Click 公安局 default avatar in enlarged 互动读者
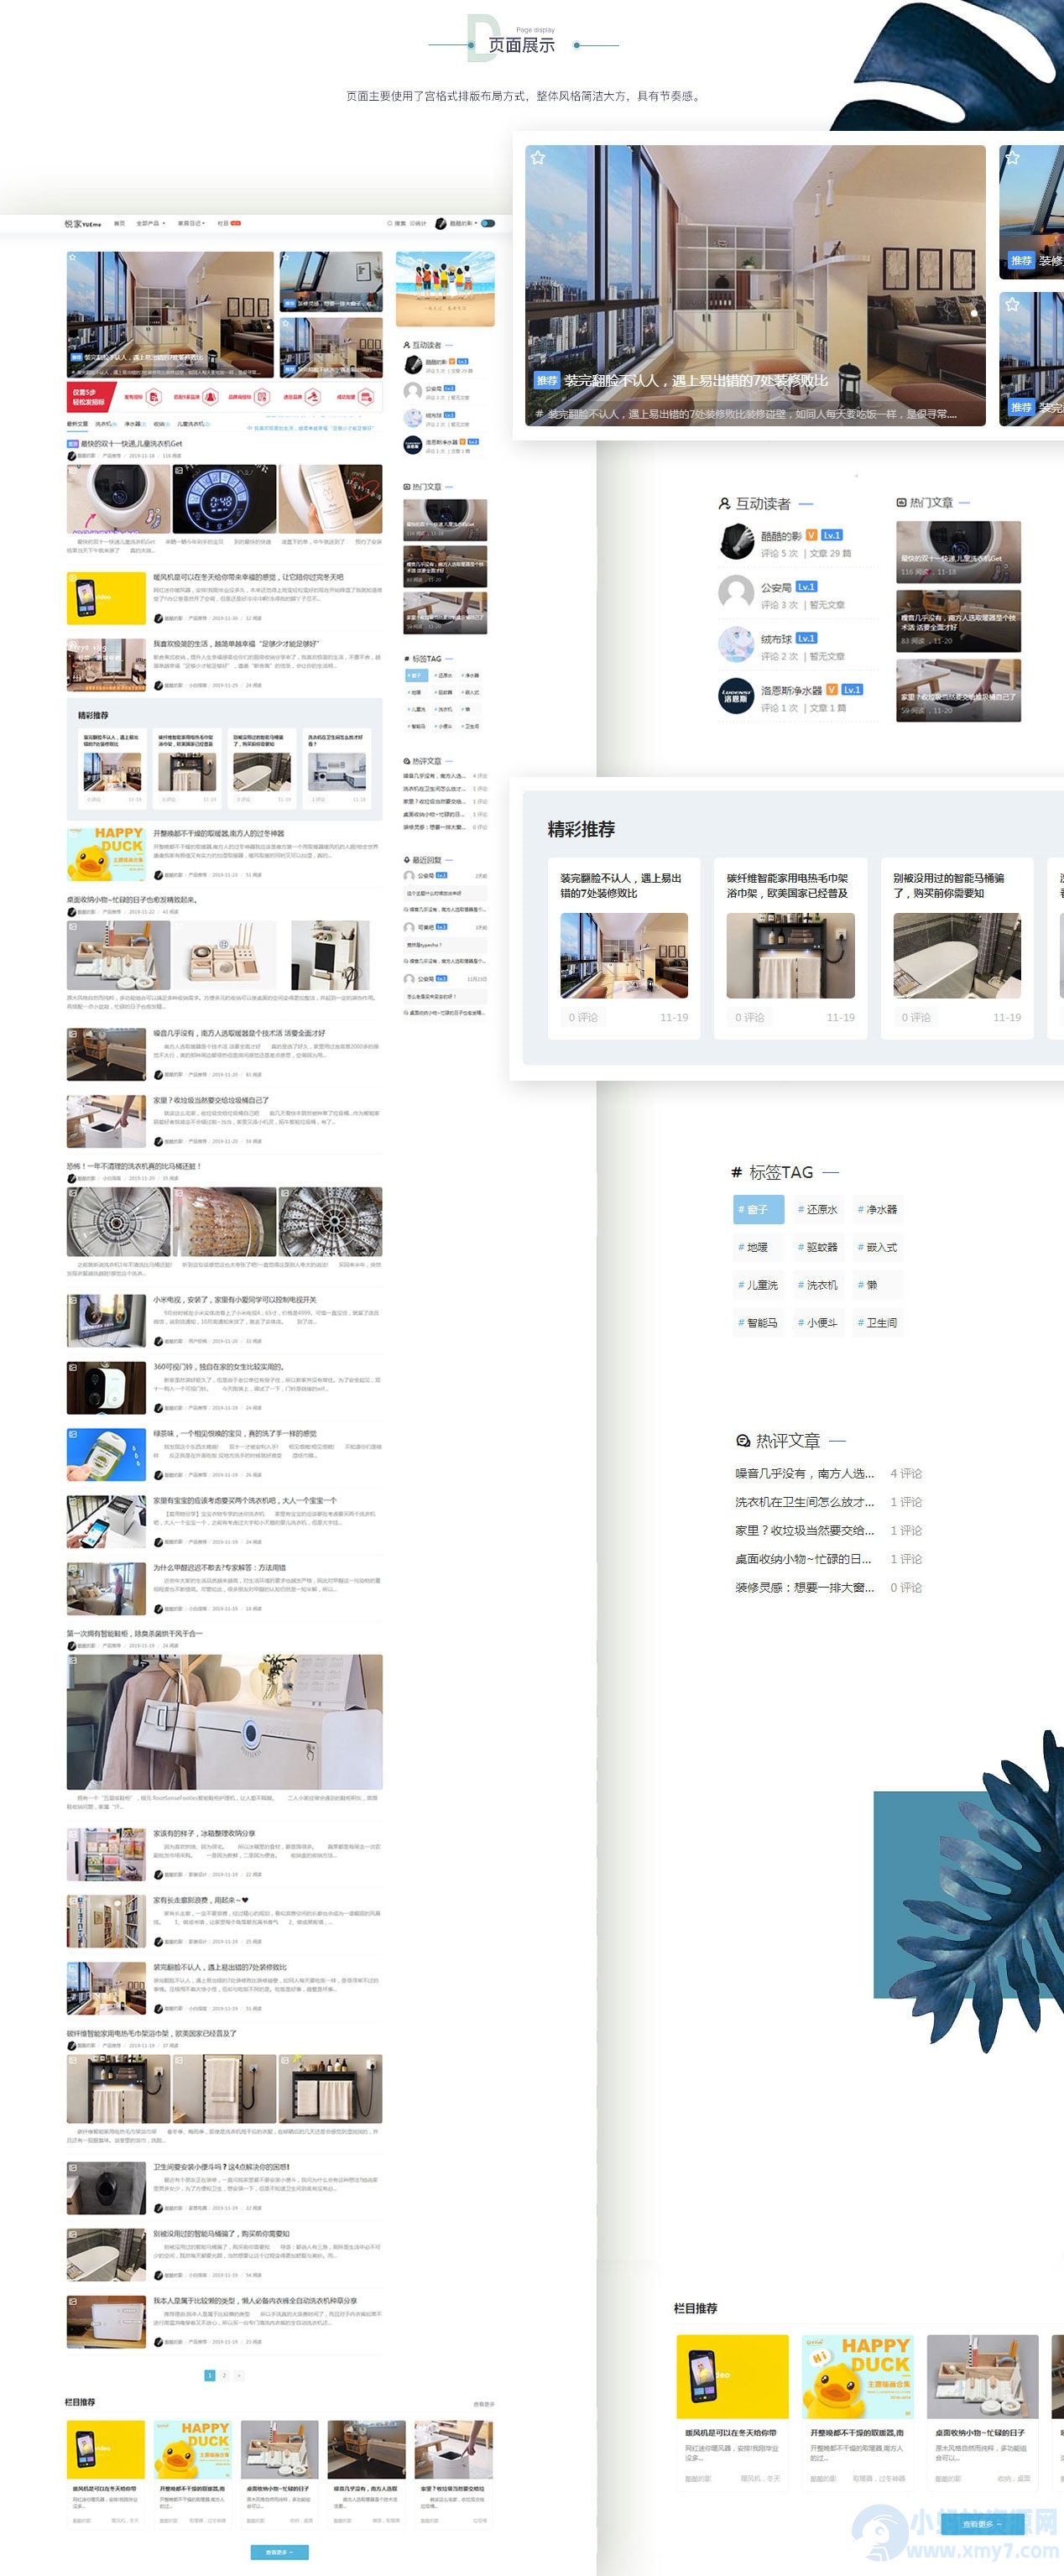 (x=736, y=593)
